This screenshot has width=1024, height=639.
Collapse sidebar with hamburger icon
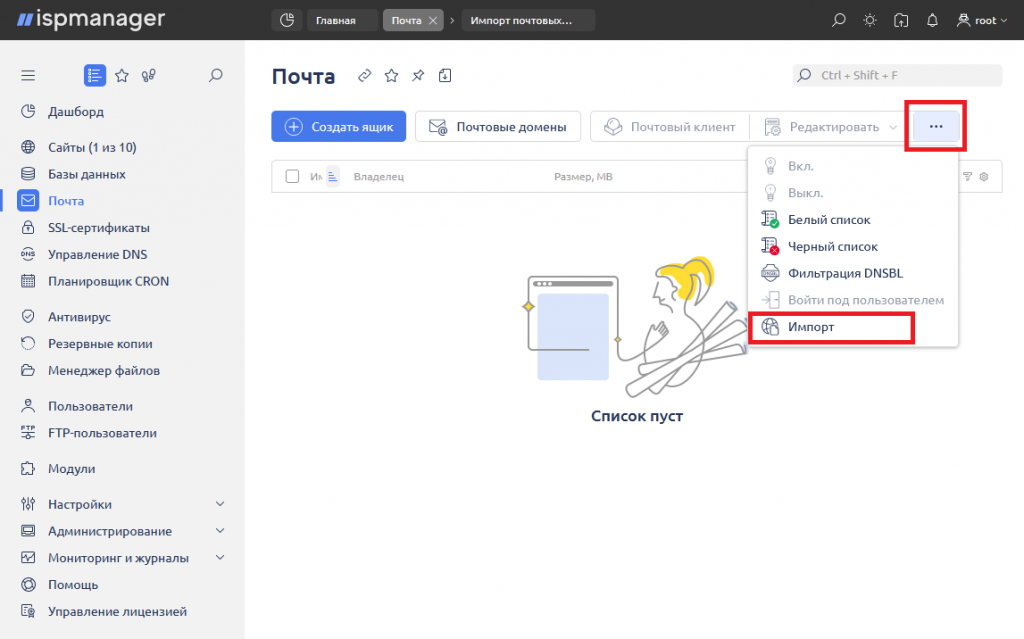tap(28, 76)
